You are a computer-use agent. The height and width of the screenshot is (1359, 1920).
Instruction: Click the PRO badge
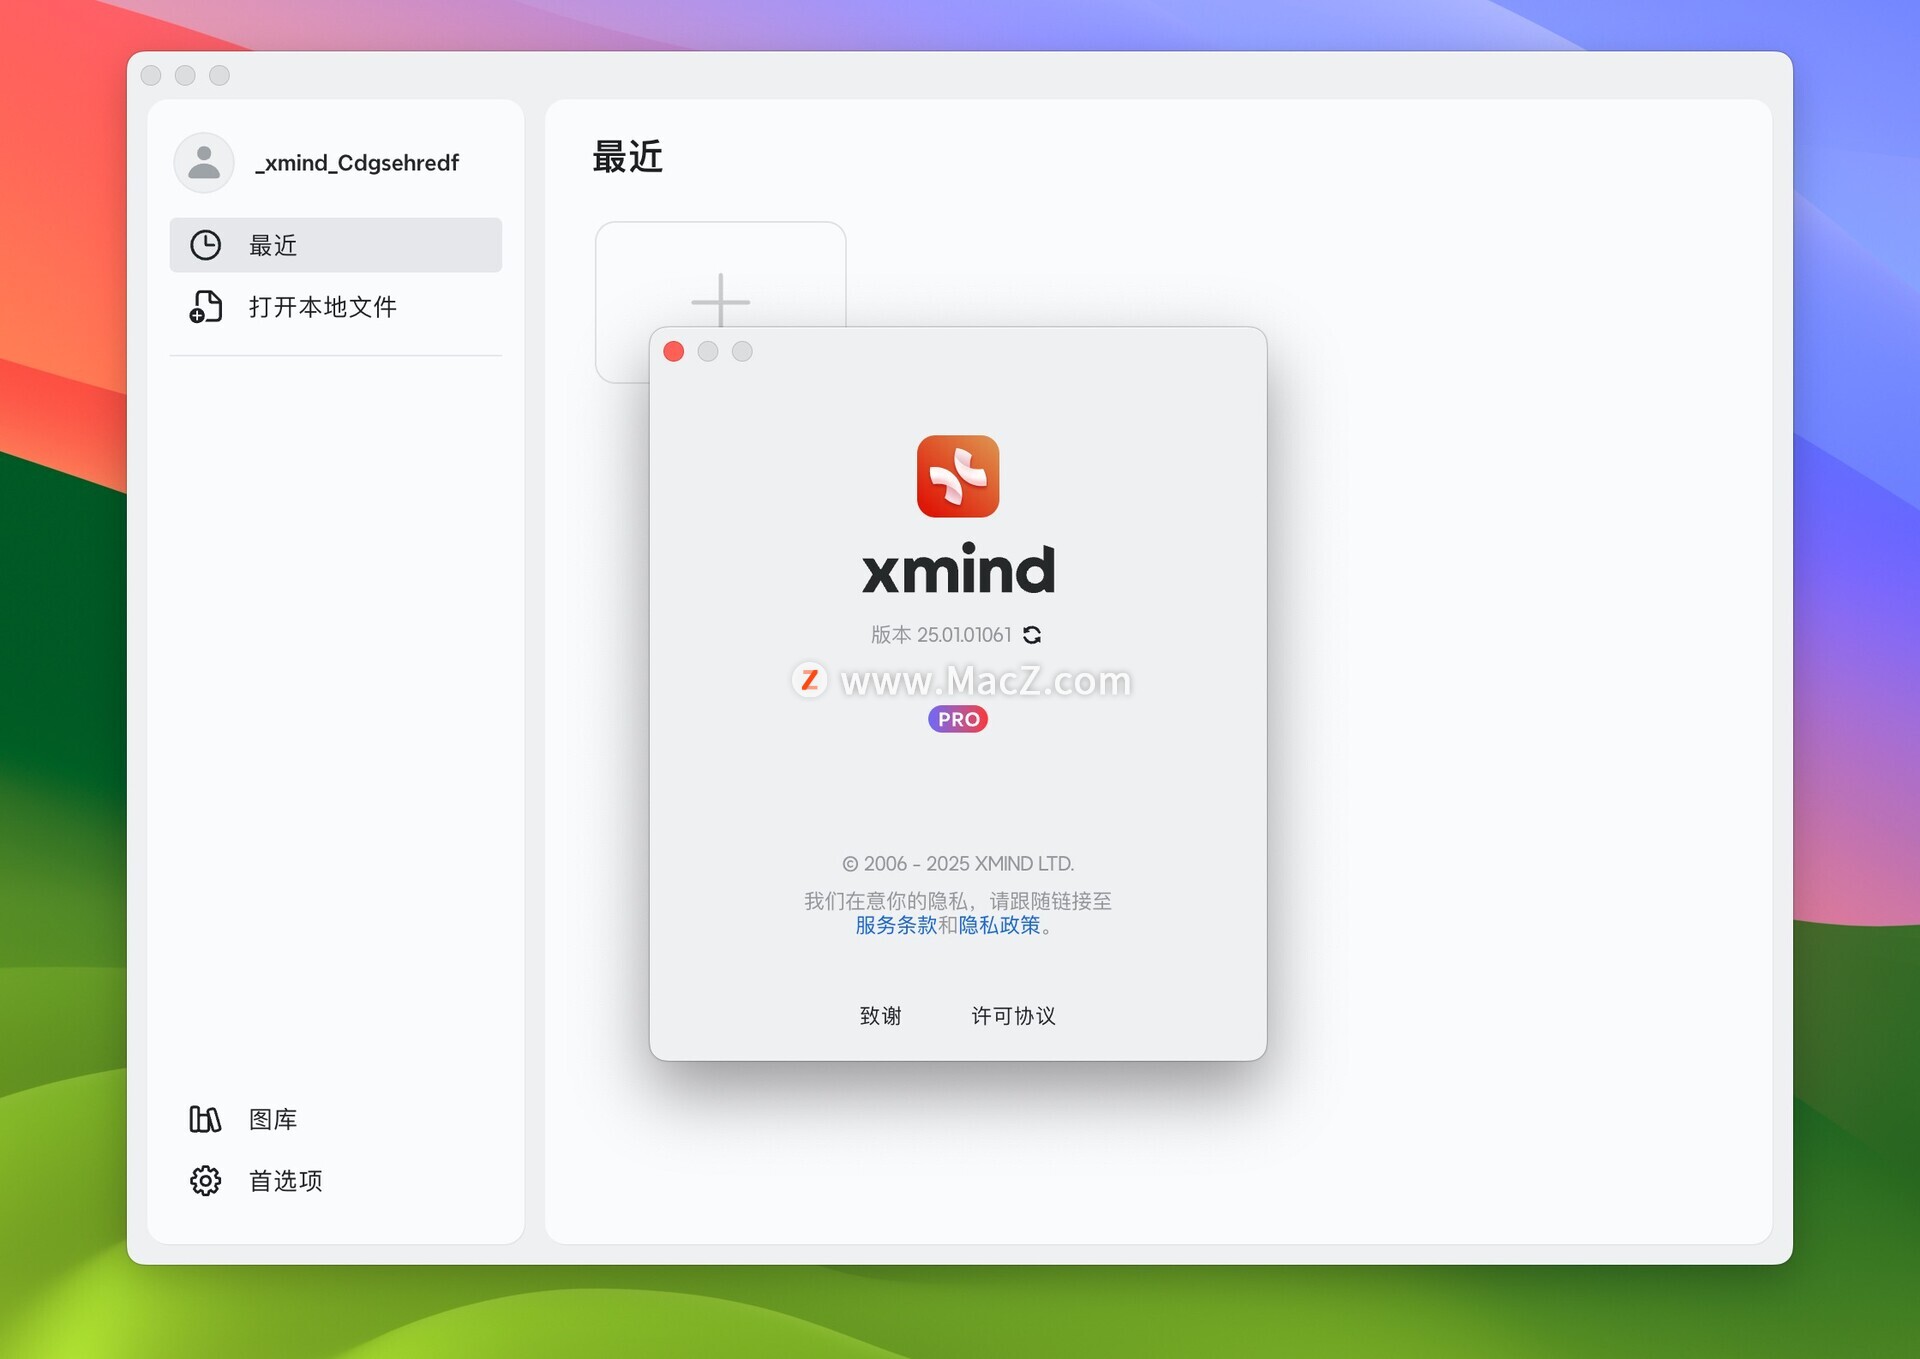[958, 719]
